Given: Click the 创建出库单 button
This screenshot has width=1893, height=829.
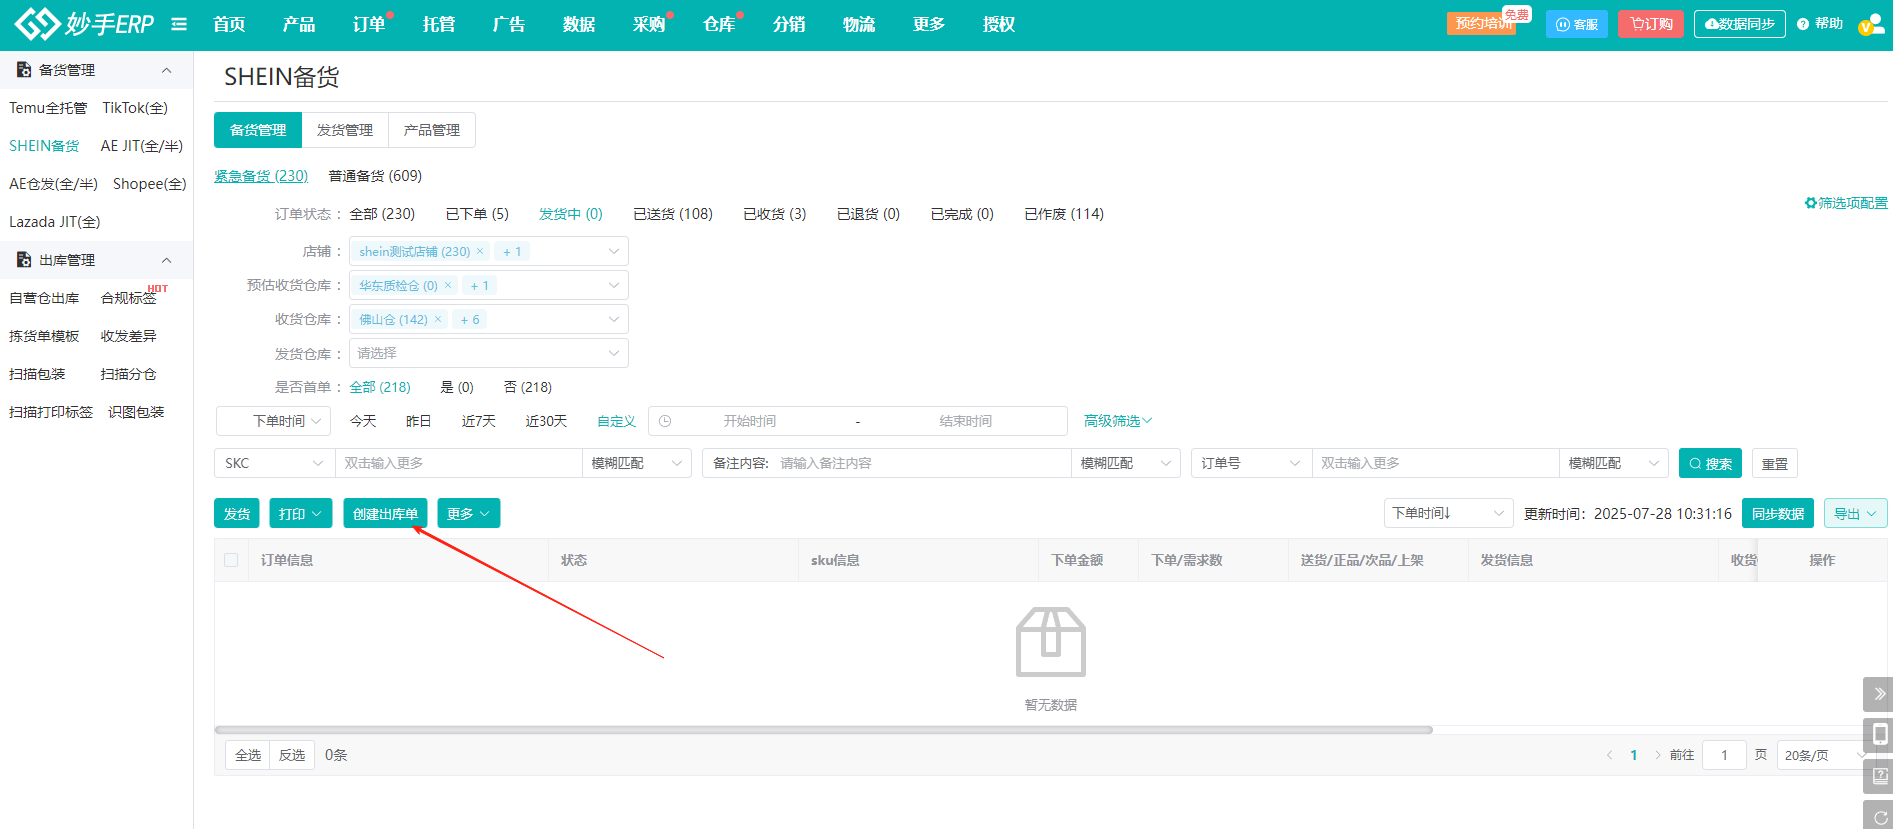Looking at the screenshot, I should click(386, 513).
